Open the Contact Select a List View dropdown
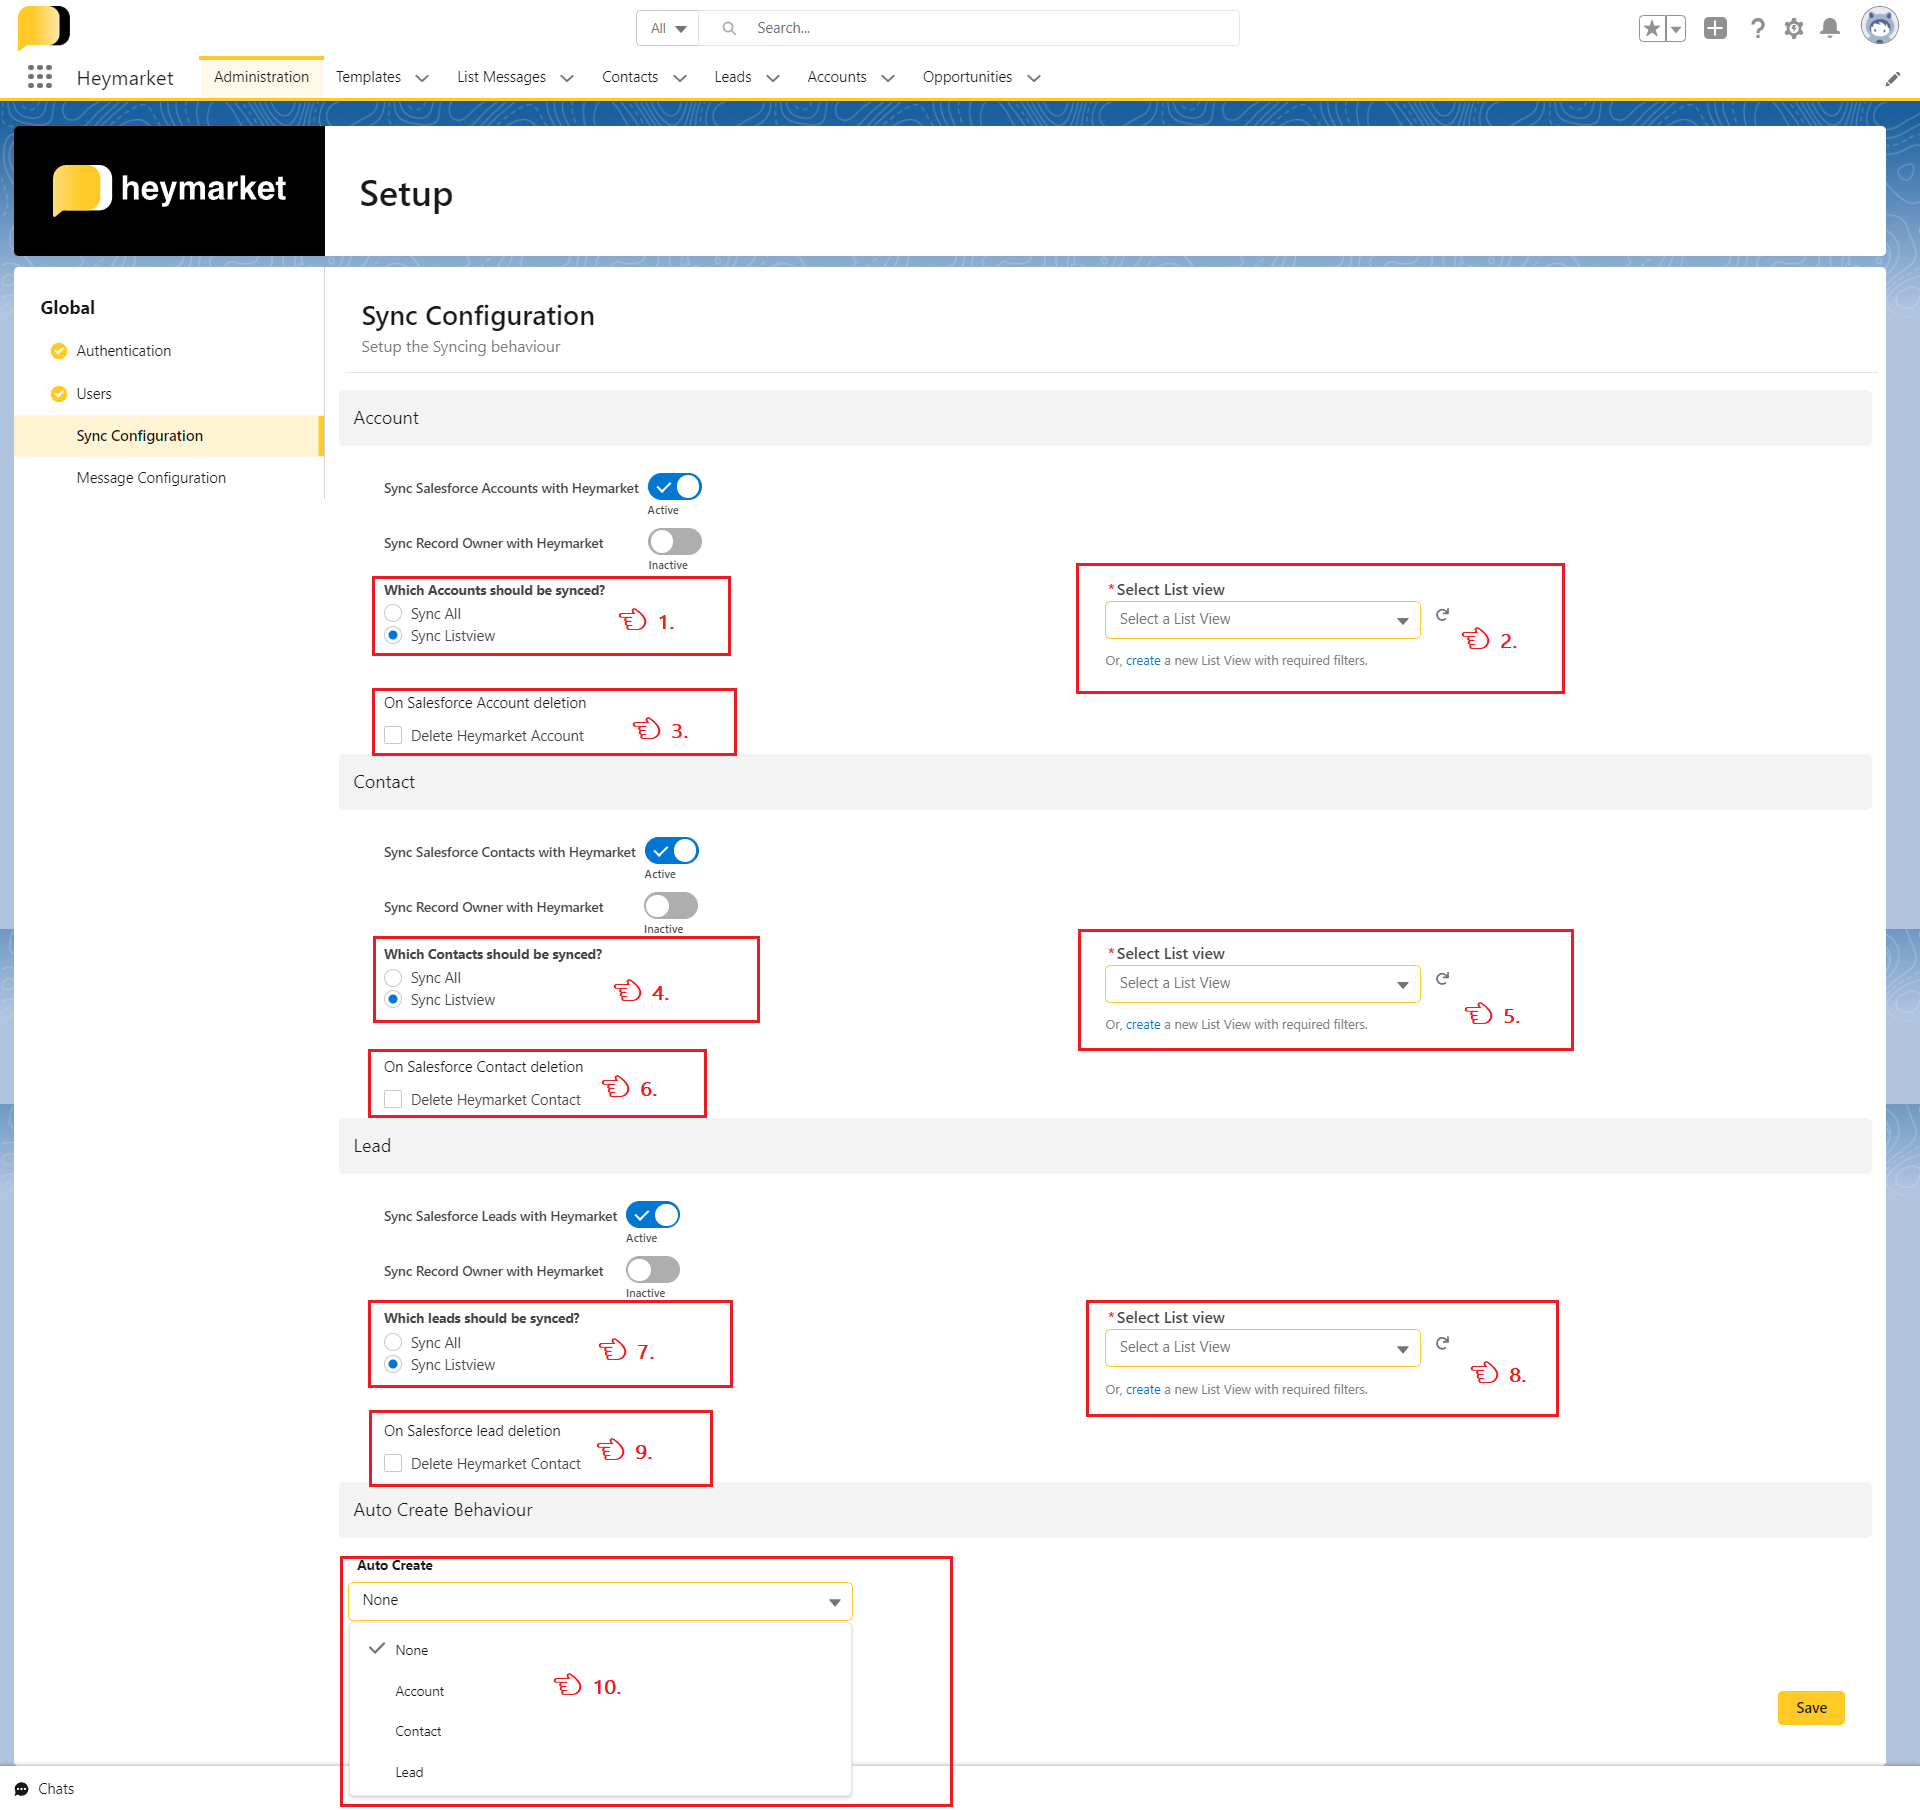This screenshot has width=1920, height=1810. coord(1262,984)
